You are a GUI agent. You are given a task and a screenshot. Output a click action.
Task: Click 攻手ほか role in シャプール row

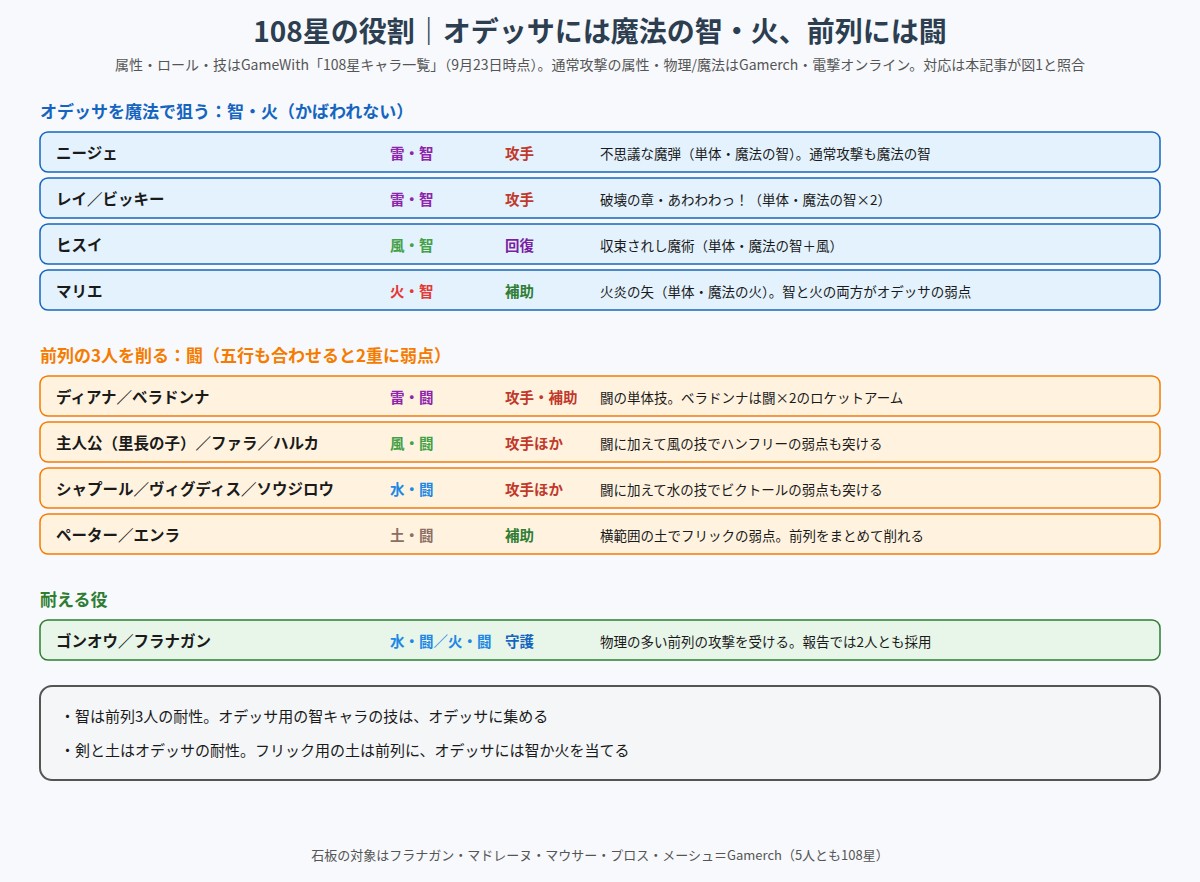pos(534,490)
